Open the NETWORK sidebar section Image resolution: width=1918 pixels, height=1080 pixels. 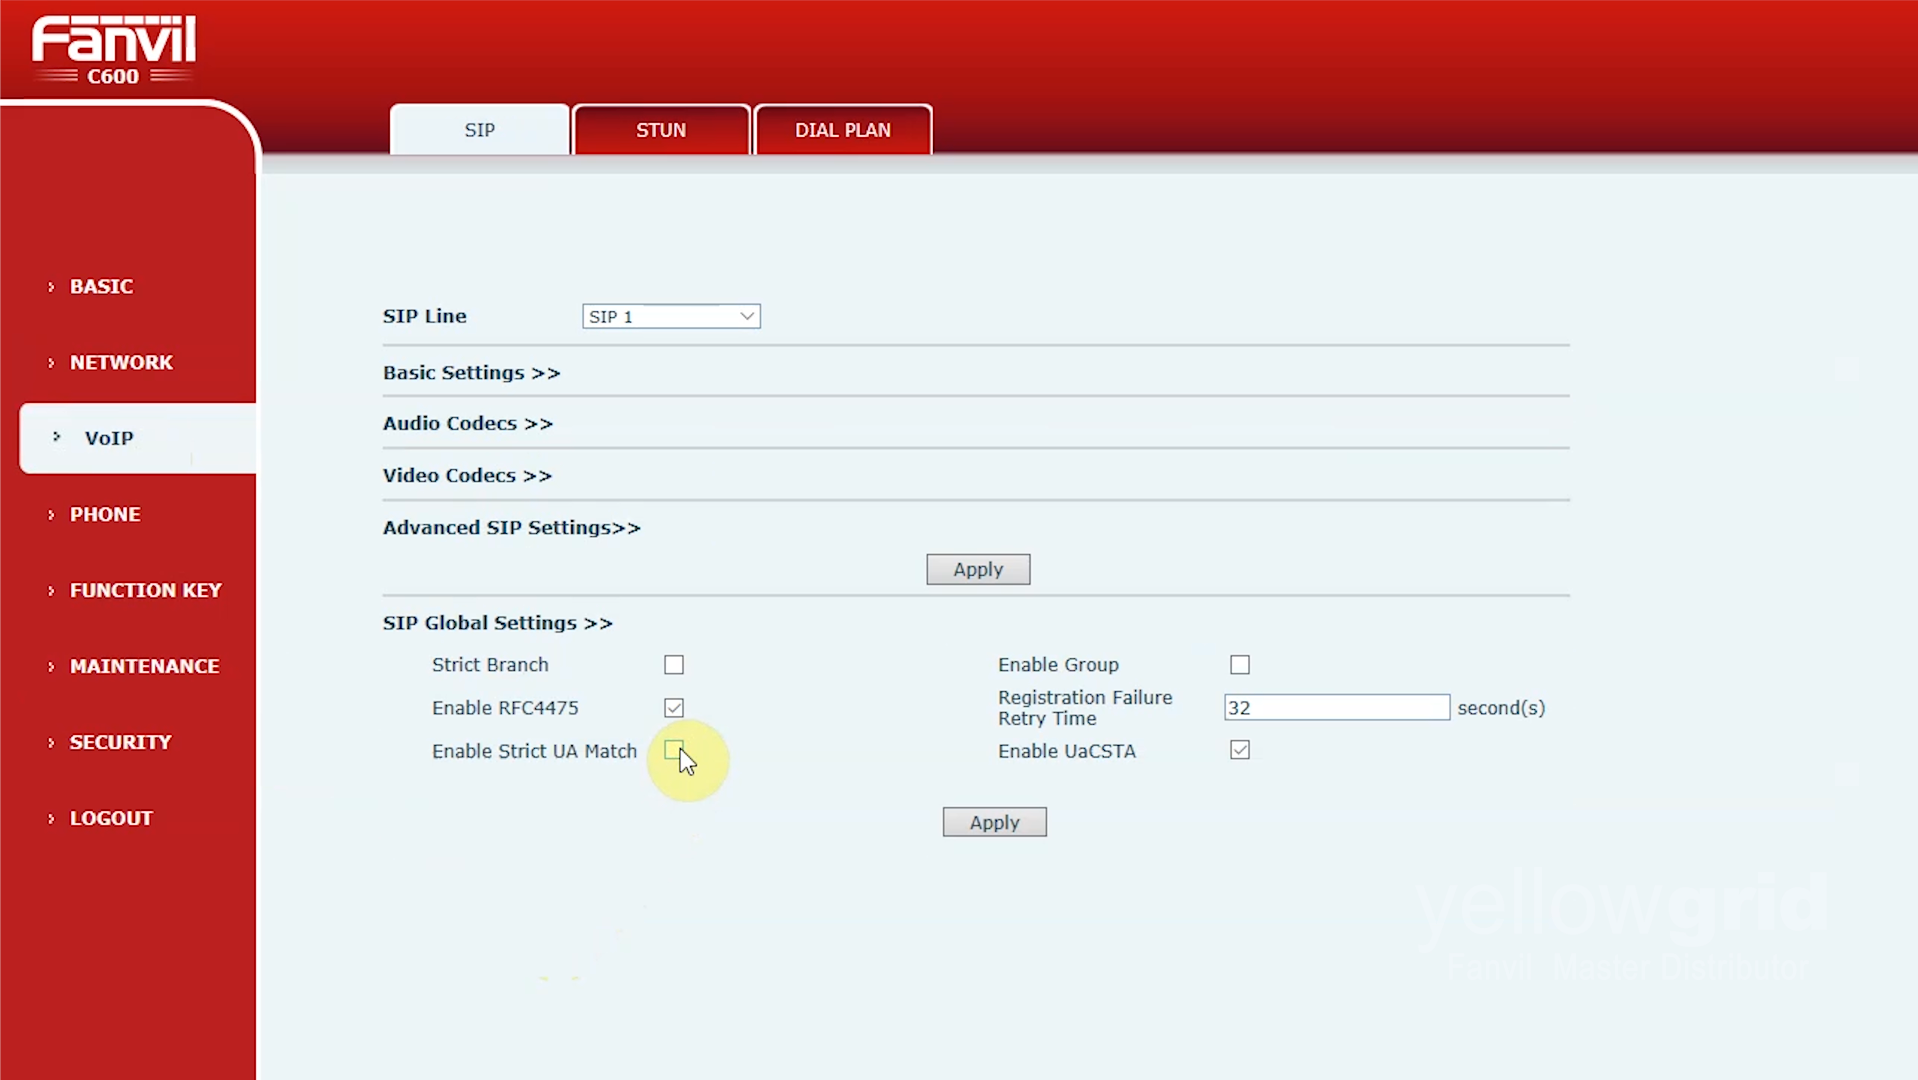point(121,362)
